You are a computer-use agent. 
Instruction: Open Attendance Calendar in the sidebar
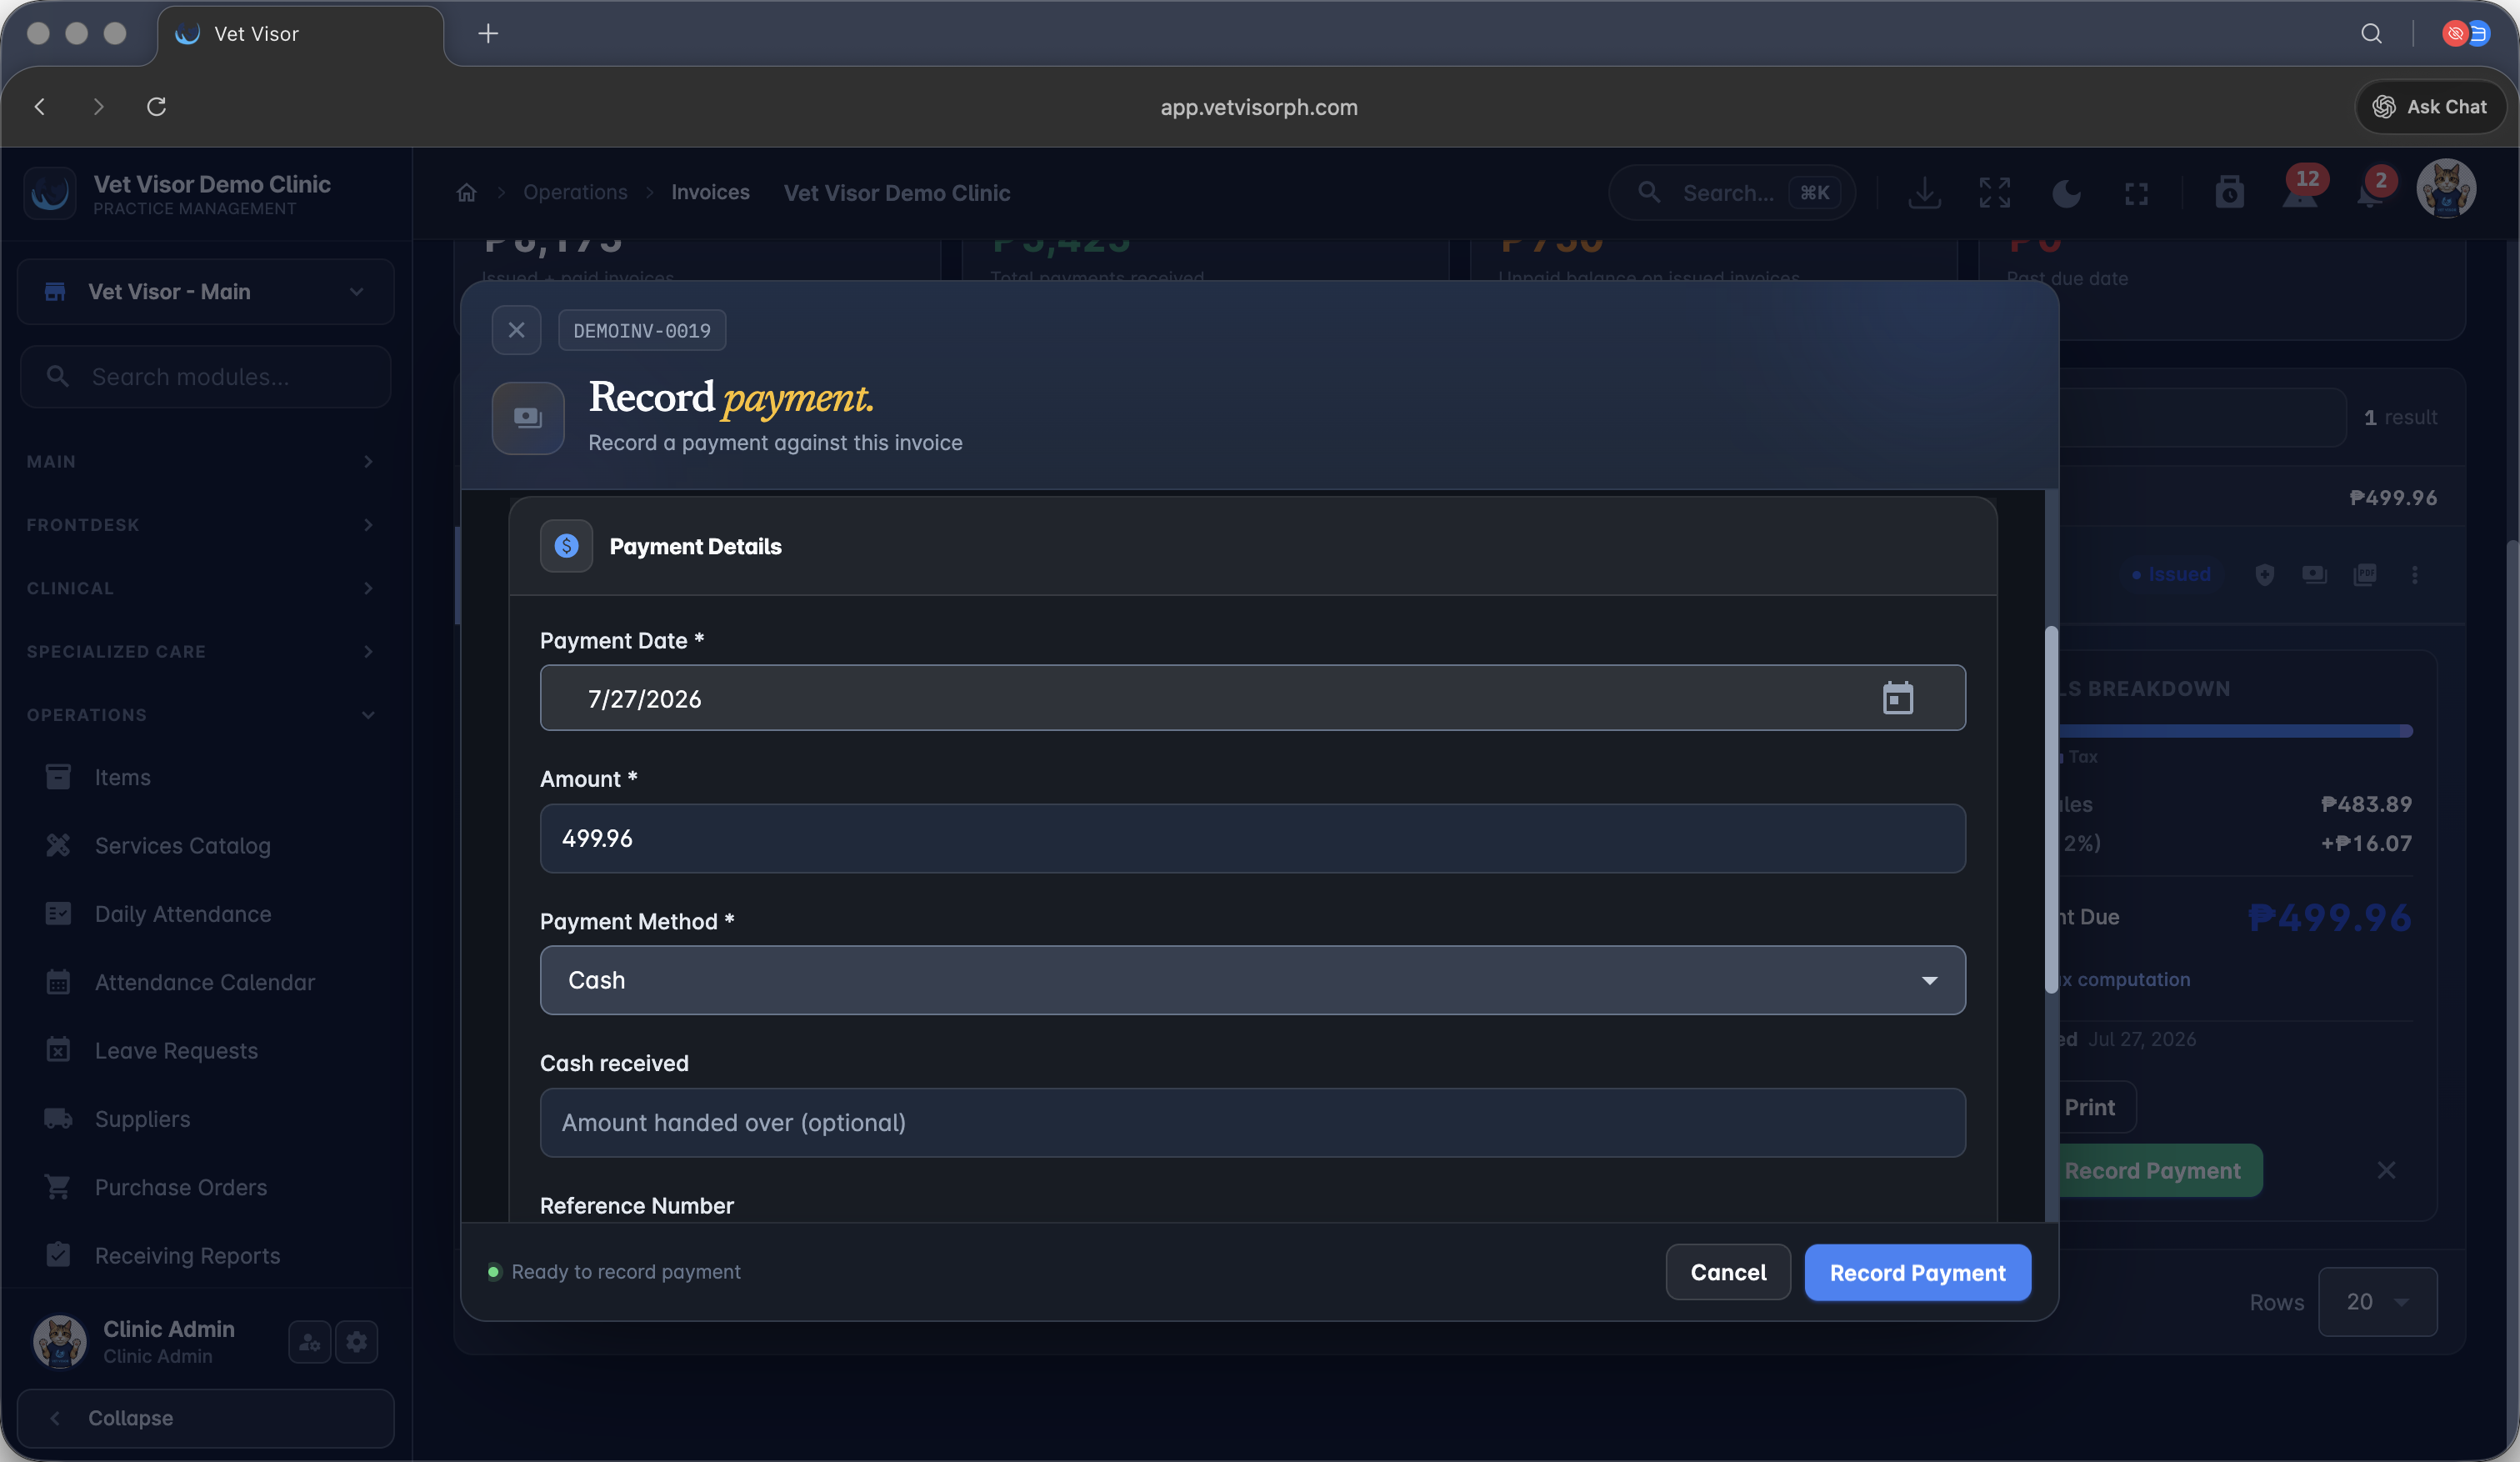tap(206, 982)
